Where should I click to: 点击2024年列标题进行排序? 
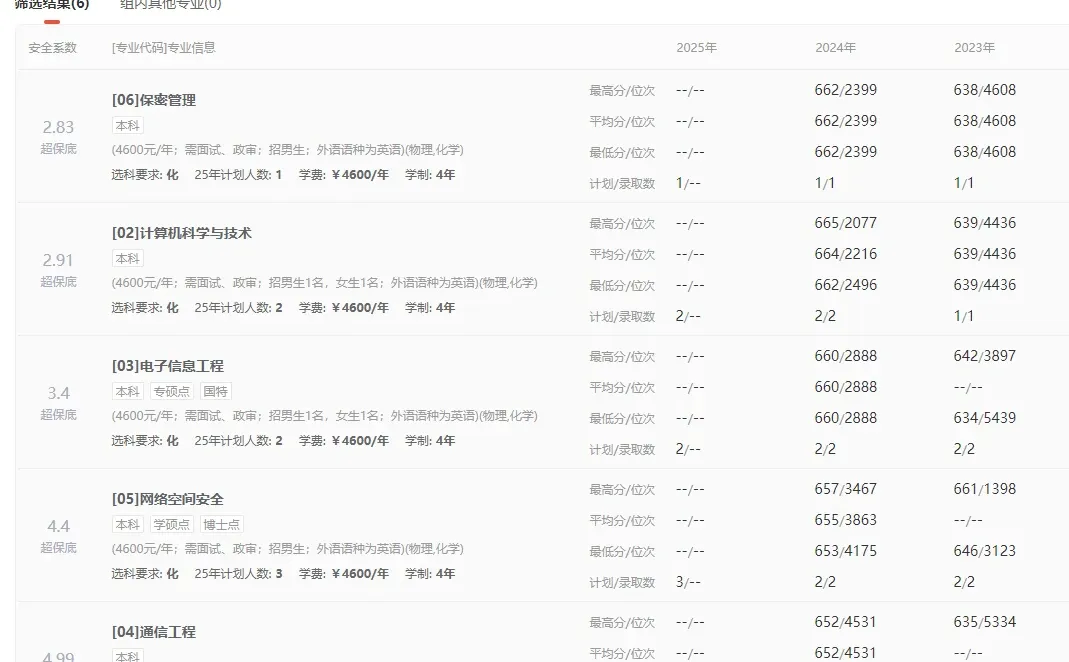[x=835, y=47]
